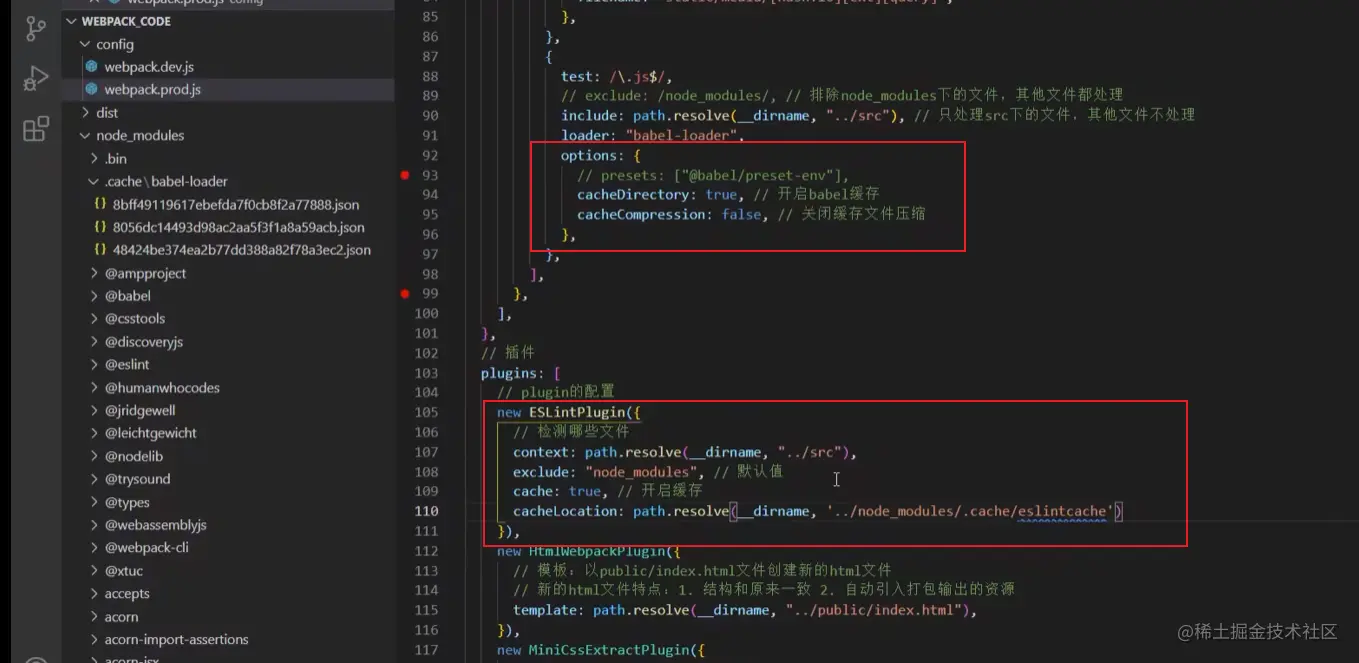The width and height of the screenshot is (1359, 663).
Task: Click JSON braces icon of 8056dc14493d file
Action: [x=100, y=227]
